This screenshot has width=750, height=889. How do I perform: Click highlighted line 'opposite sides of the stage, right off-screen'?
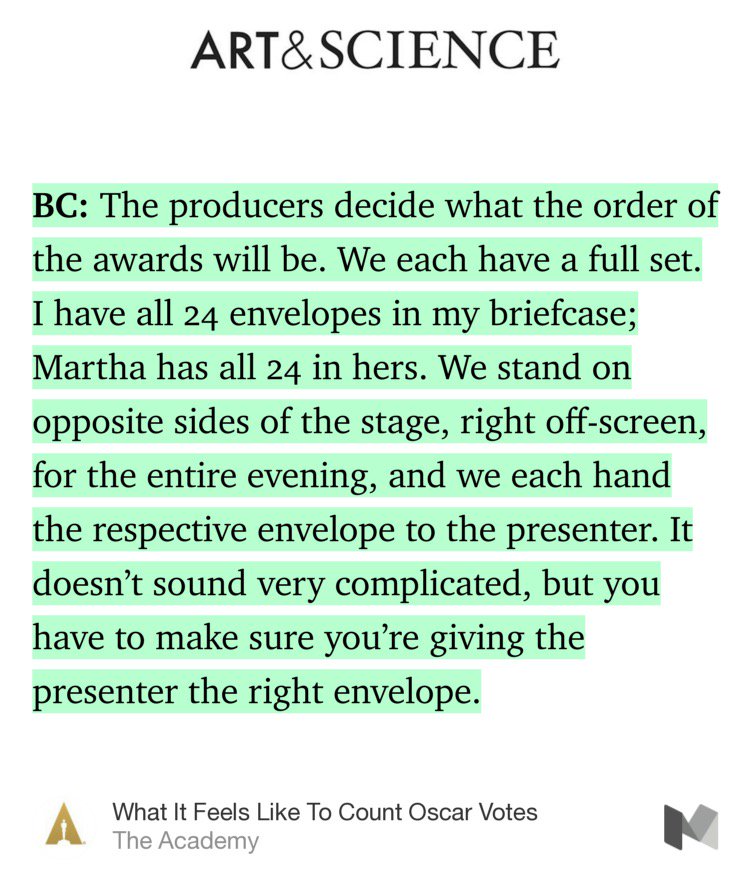369,422
